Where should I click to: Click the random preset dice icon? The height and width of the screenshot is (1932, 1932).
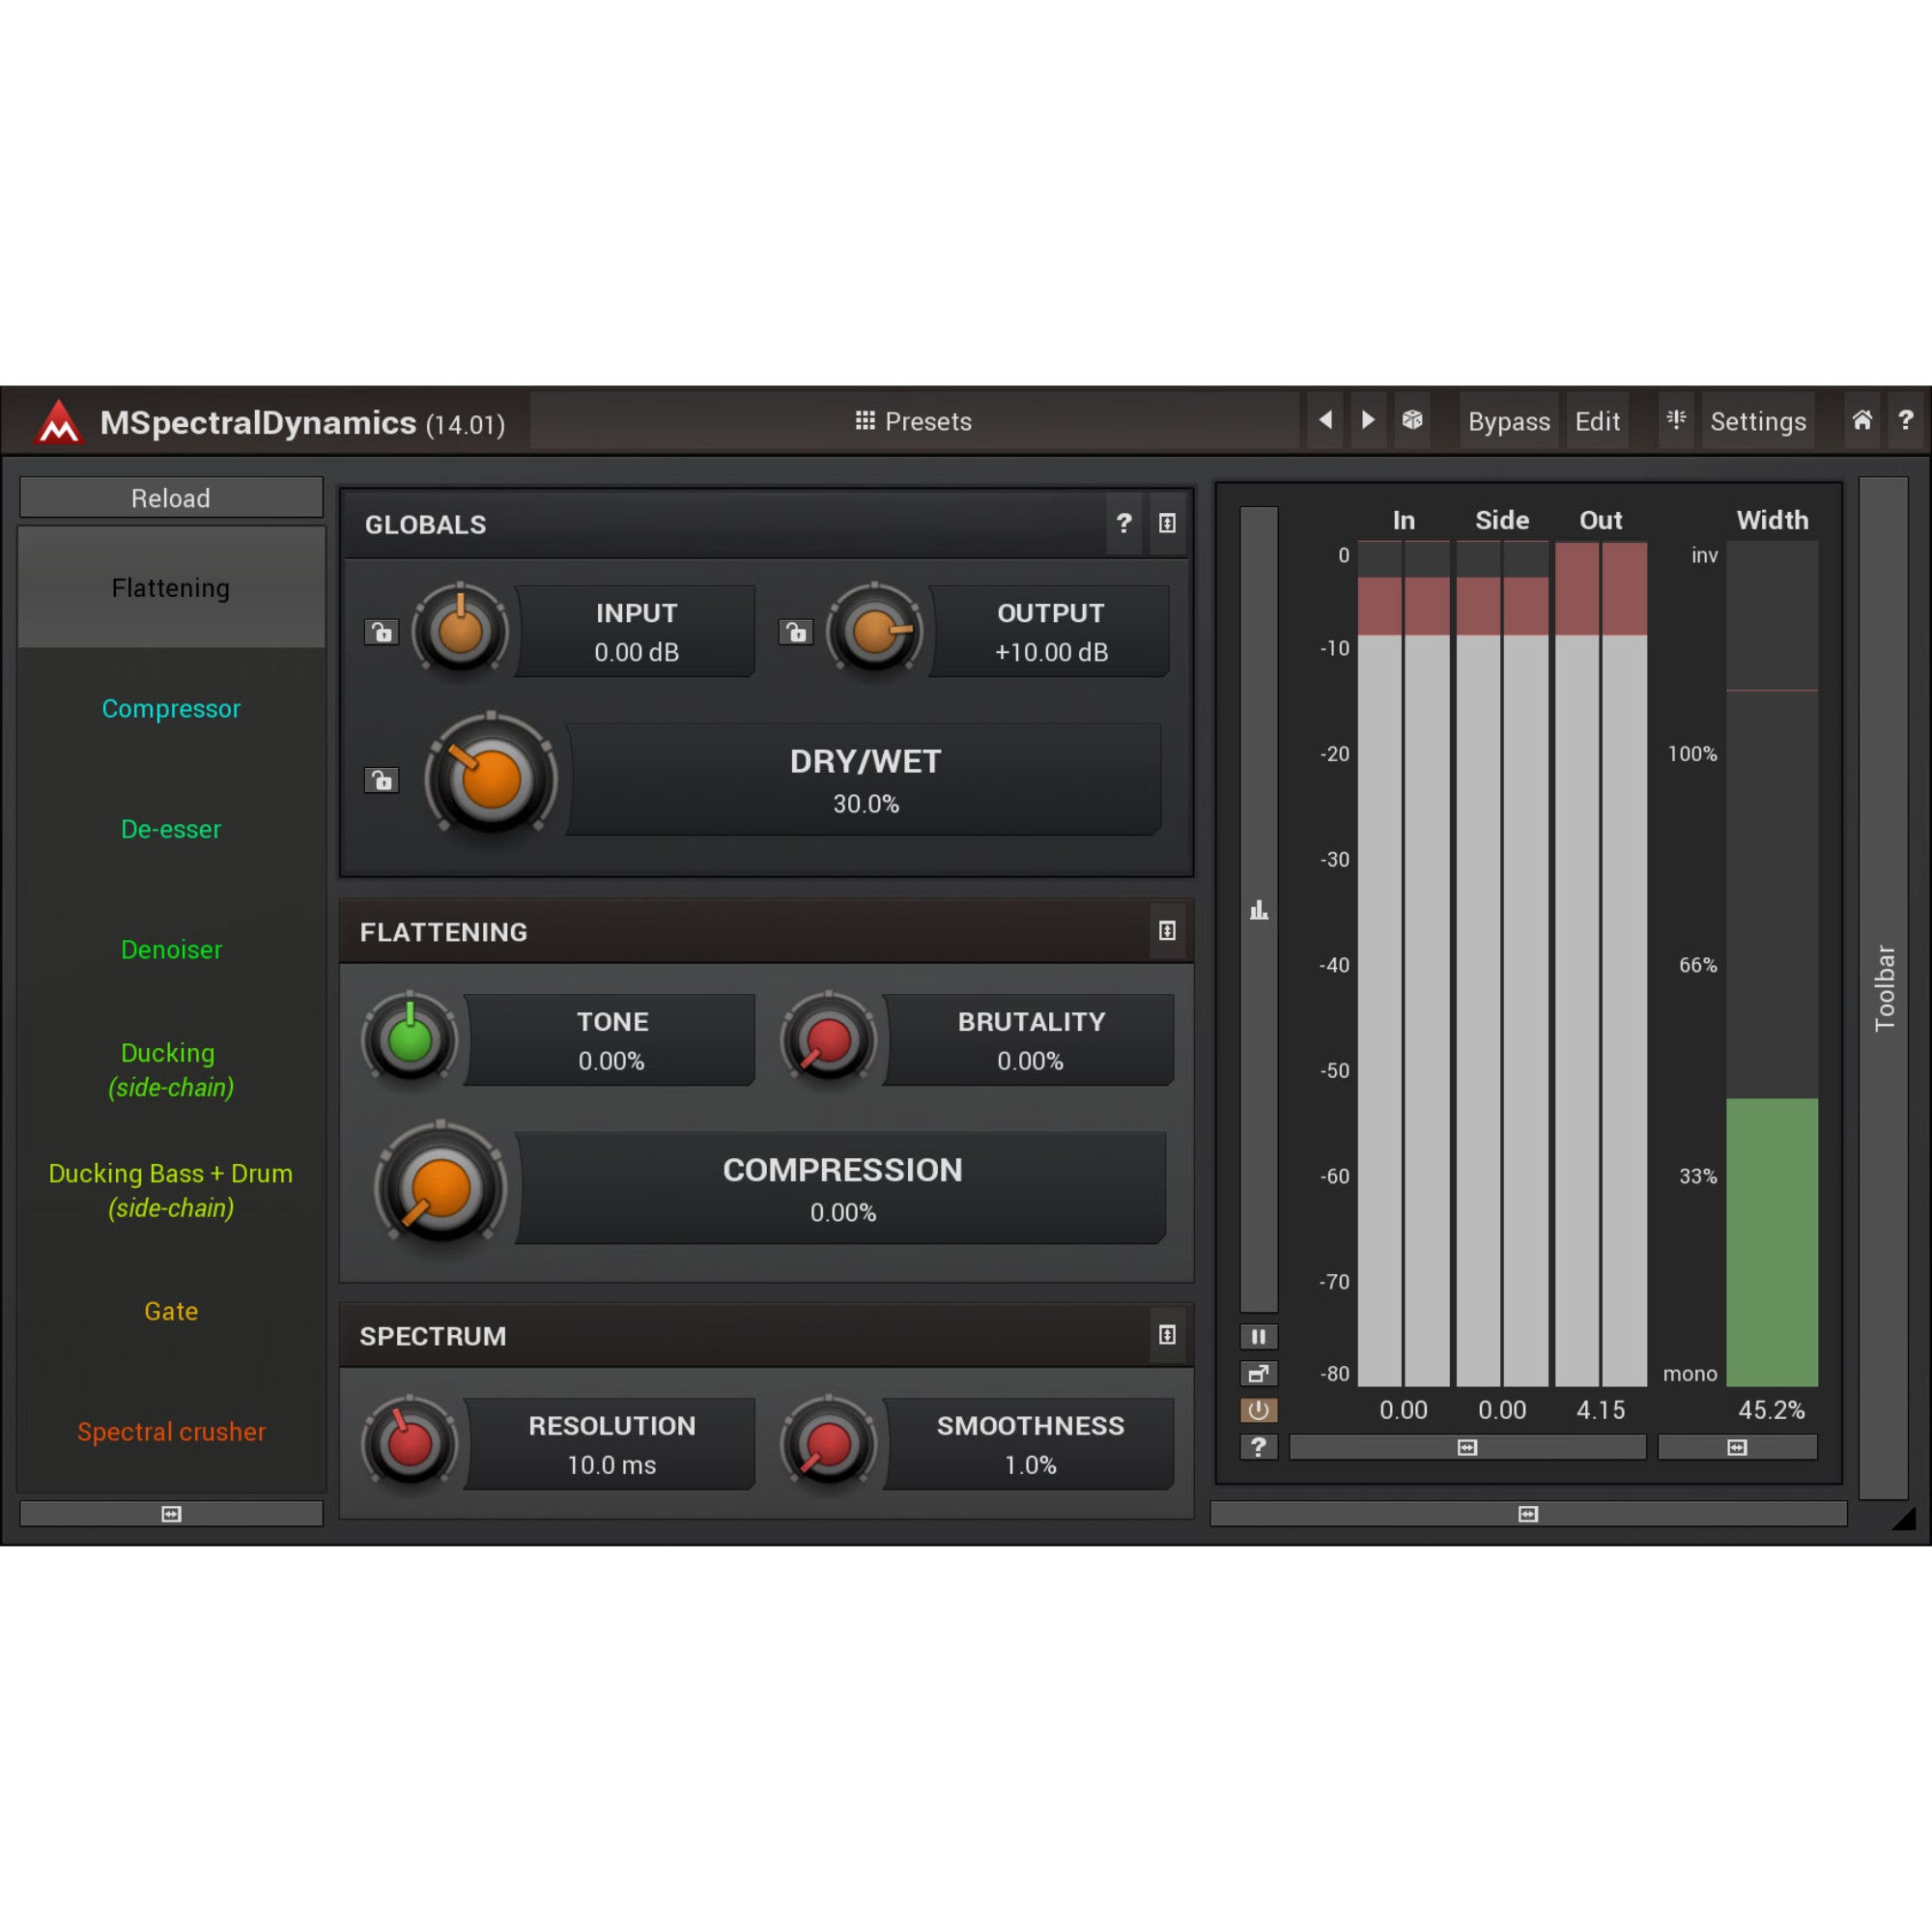pos(1412,421)
